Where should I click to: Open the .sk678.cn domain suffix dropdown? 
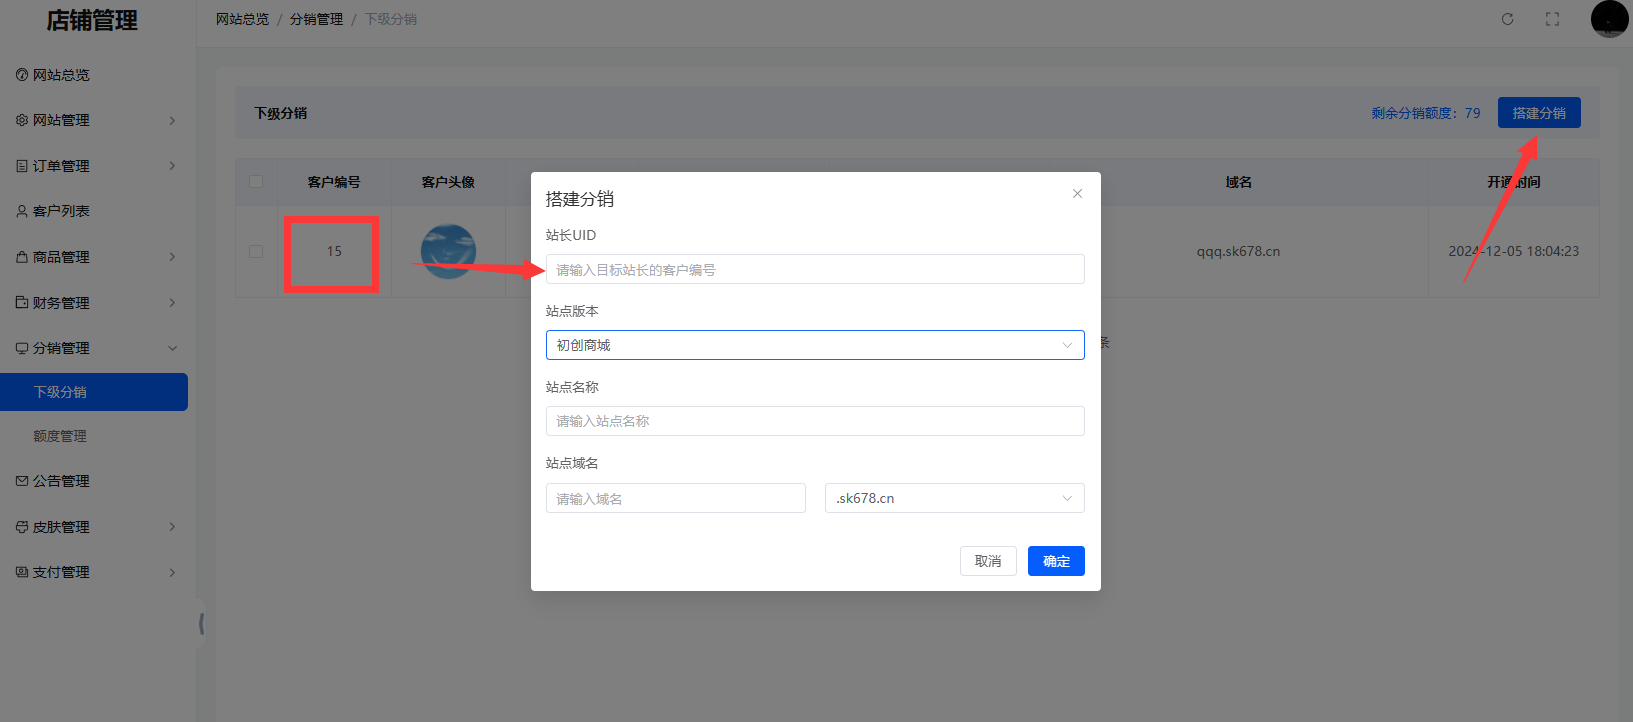click(954, 498)
